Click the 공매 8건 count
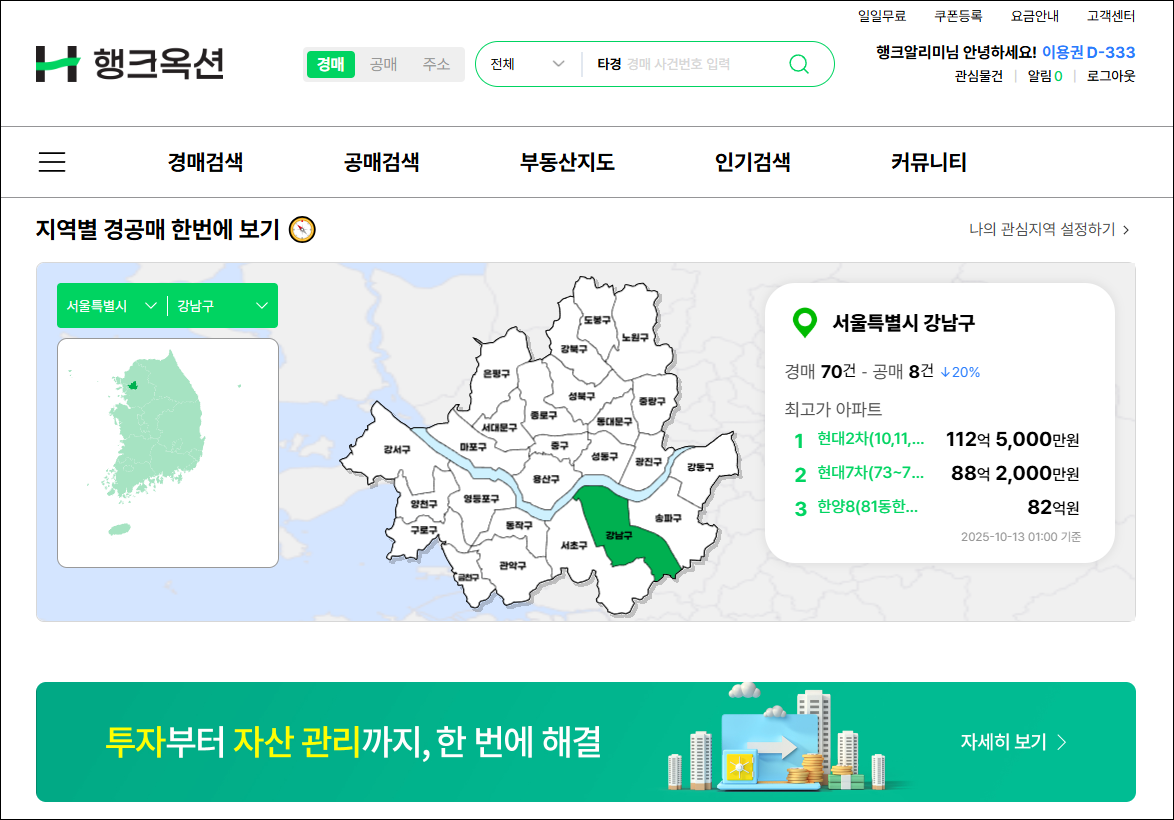This screenshot has width=1174, height=820. tap(903, 371)
